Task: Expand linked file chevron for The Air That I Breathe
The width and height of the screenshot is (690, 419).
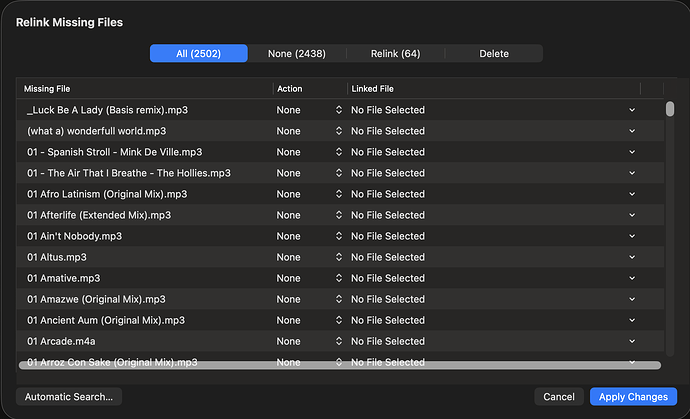Action: [632, 173]
